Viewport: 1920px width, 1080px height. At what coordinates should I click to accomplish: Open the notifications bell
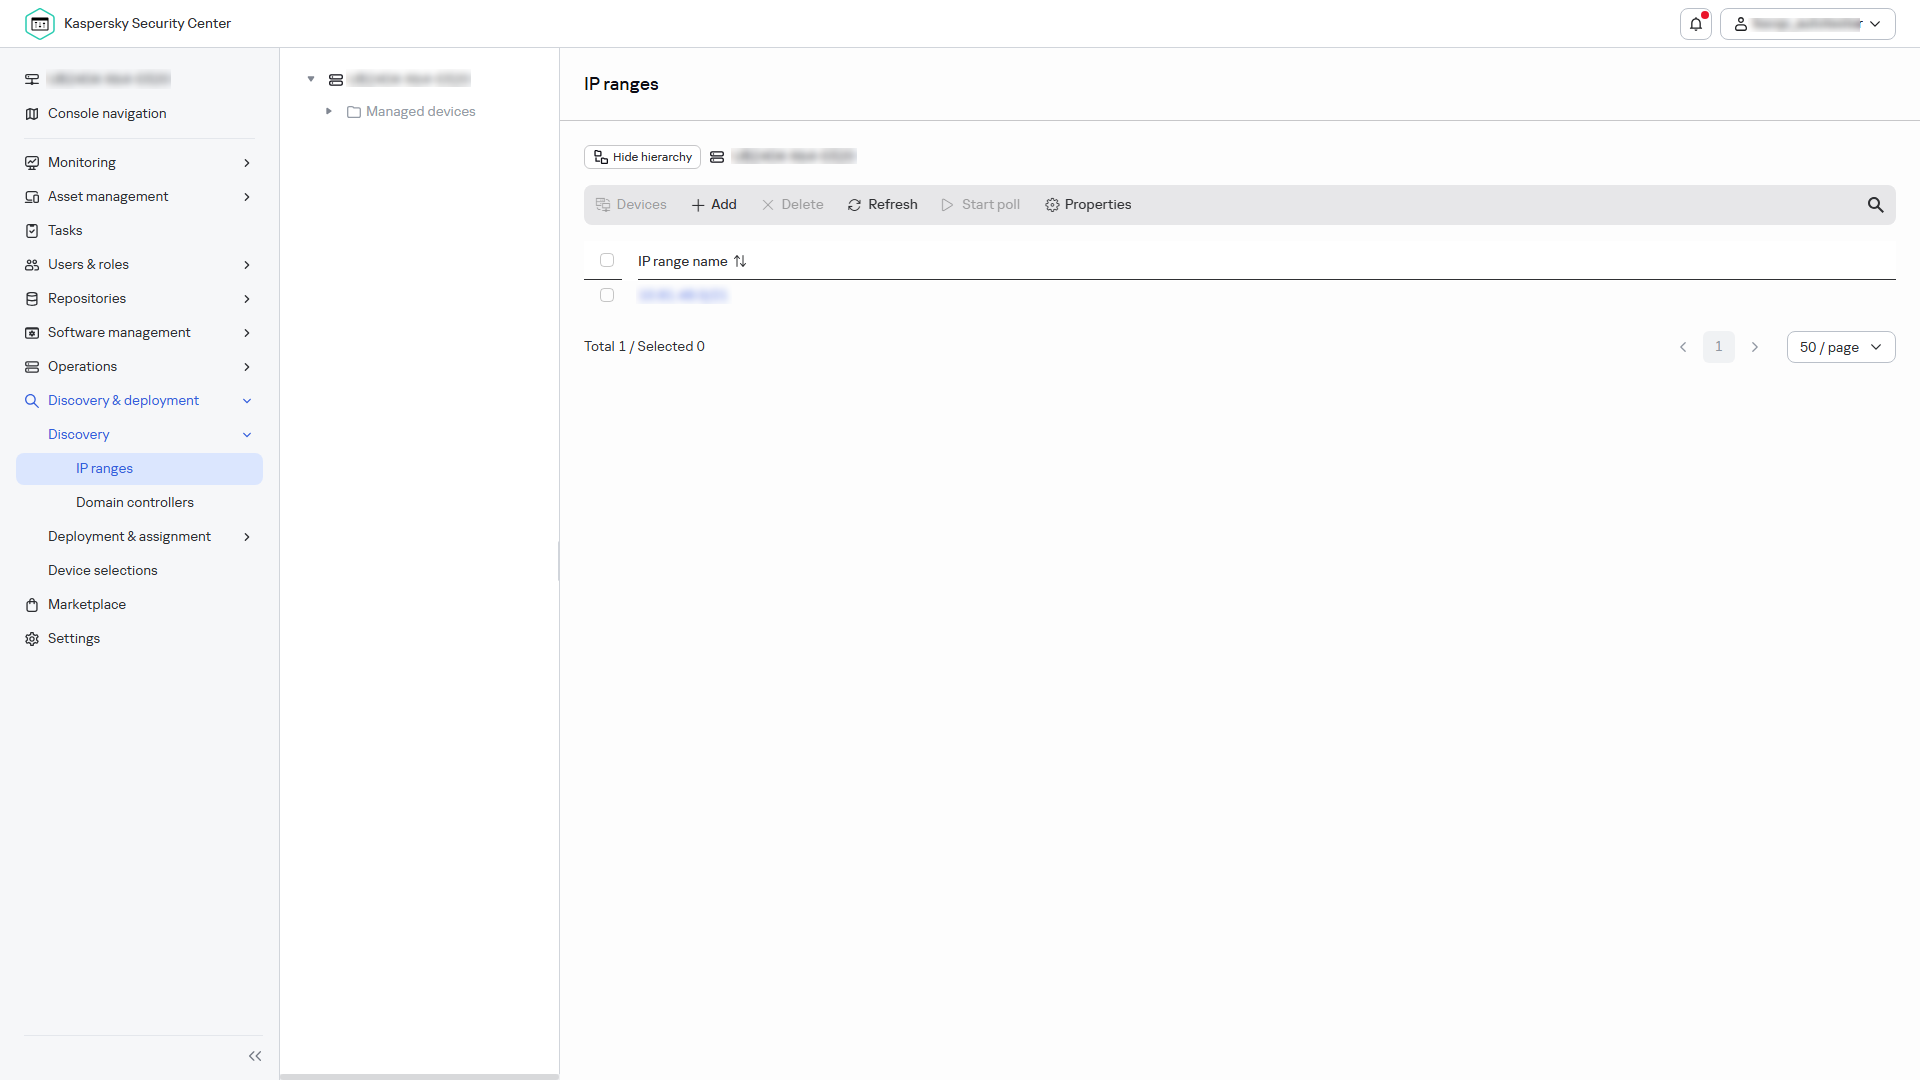pos(1696,24)
